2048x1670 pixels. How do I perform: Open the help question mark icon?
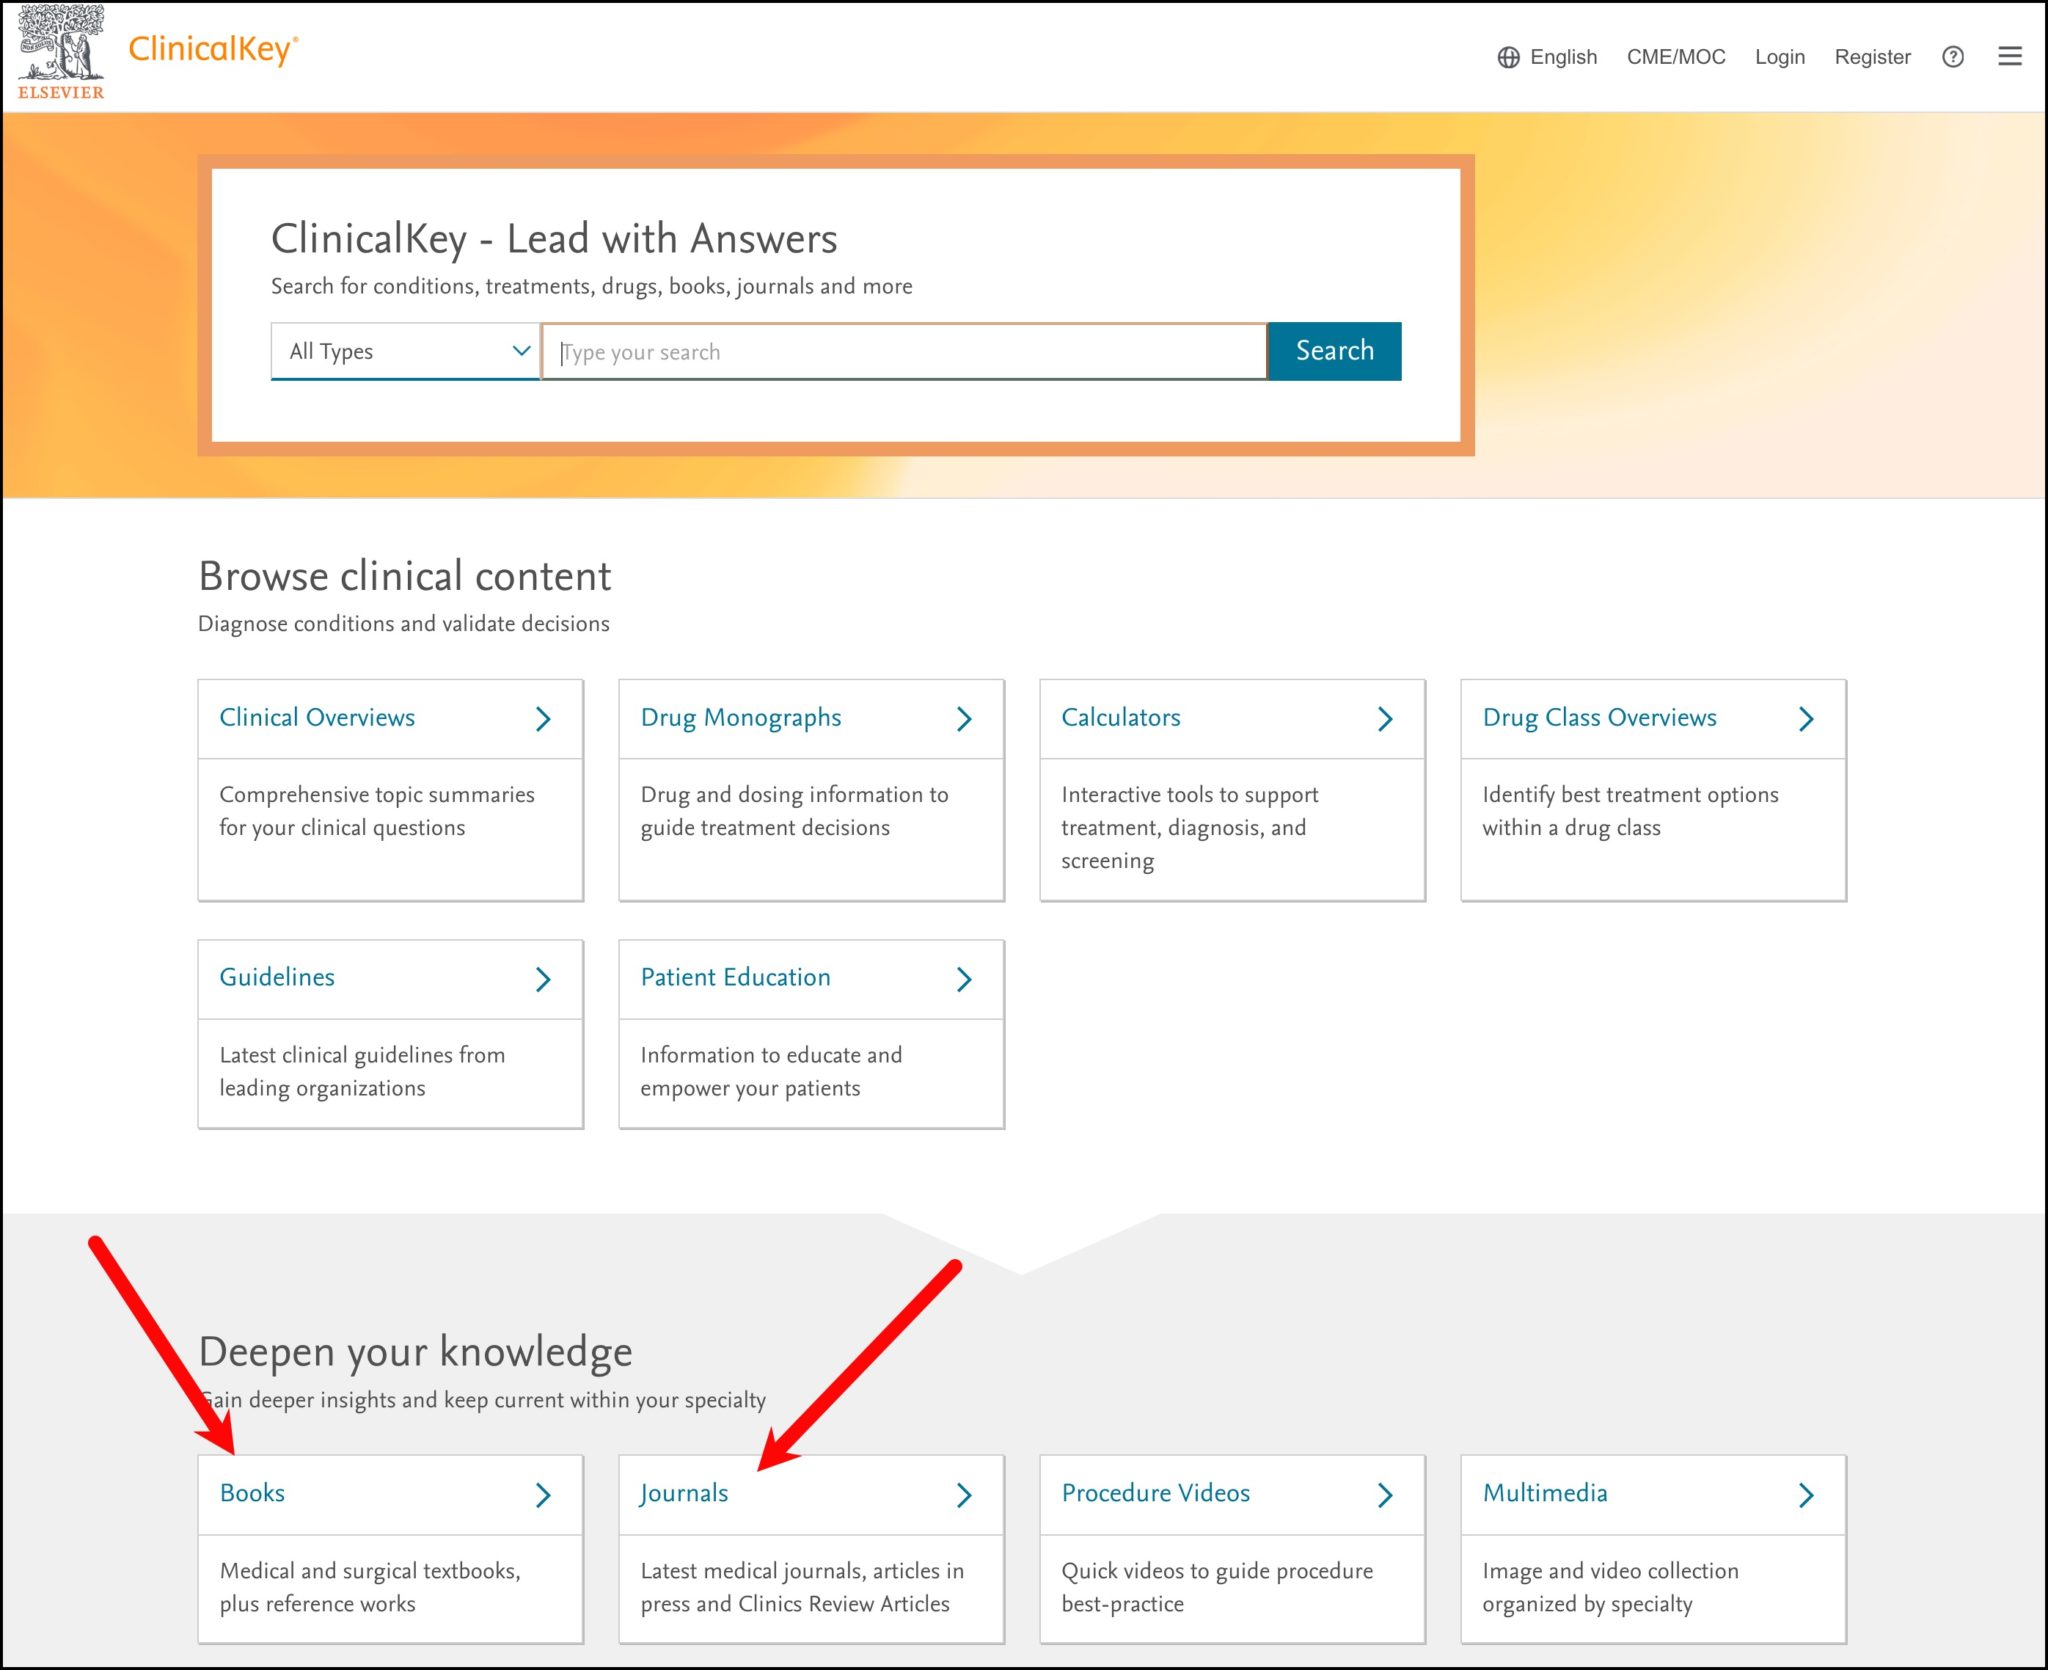click(1954, 57)
